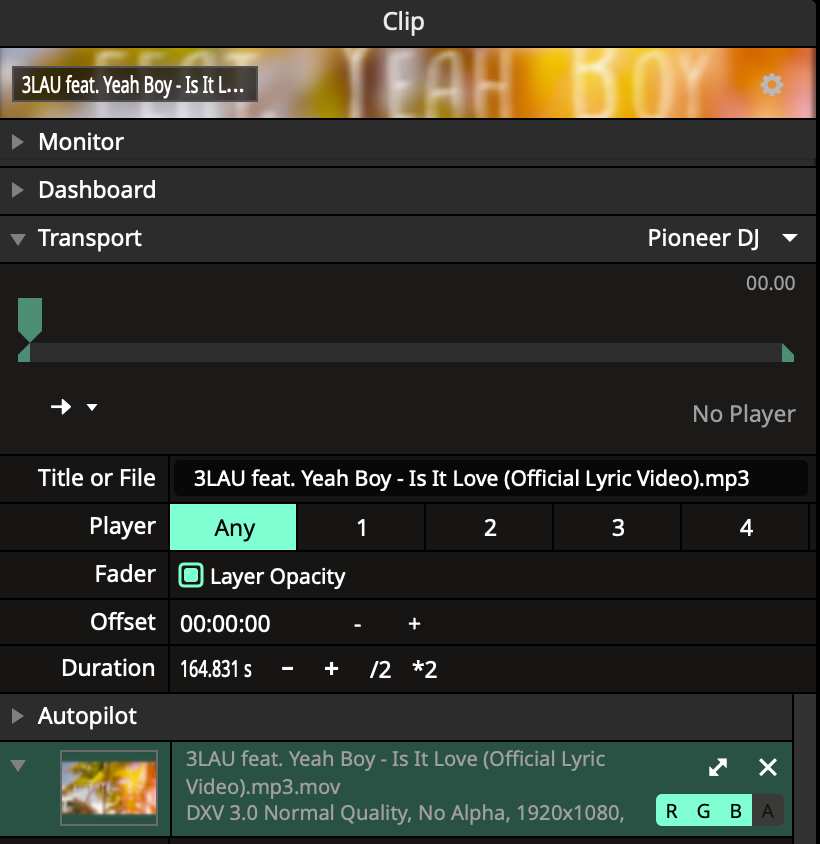Screen dimensions: 820x844
Task: Select the Any player option
Action: [234, 528]
